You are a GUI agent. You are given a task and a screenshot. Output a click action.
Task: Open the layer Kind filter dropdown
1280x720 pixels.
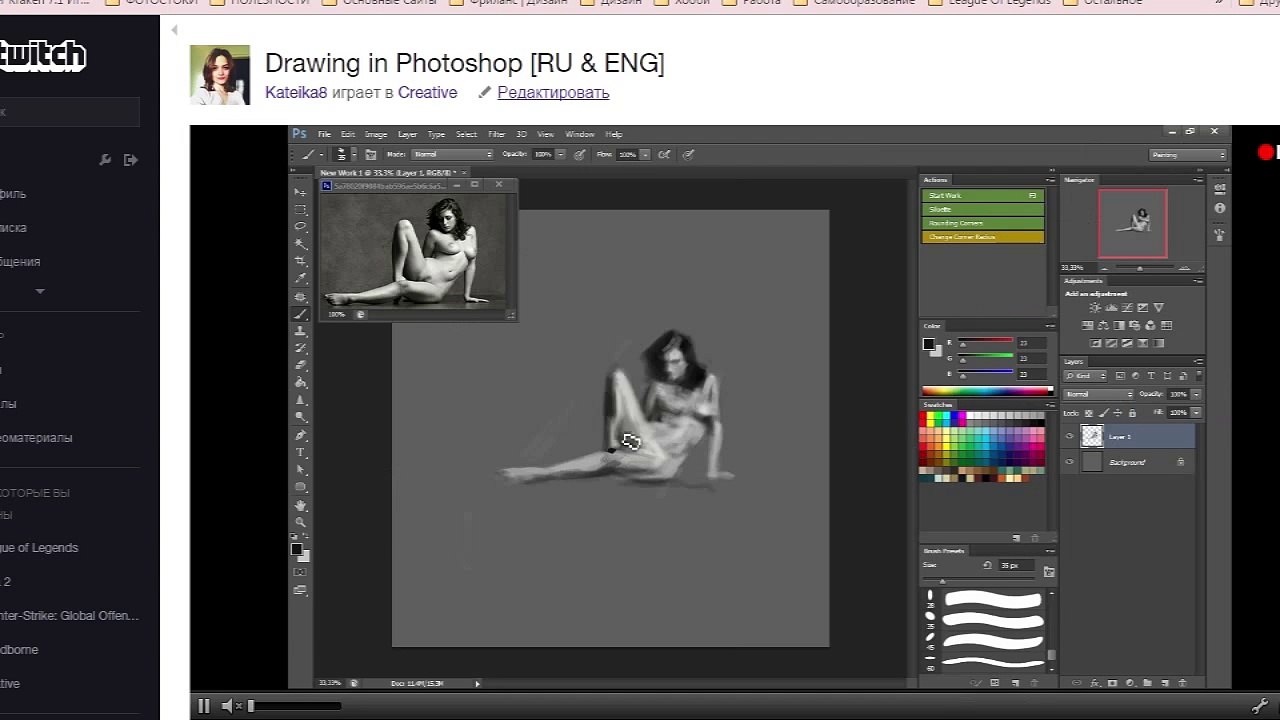coord(1086,376)
